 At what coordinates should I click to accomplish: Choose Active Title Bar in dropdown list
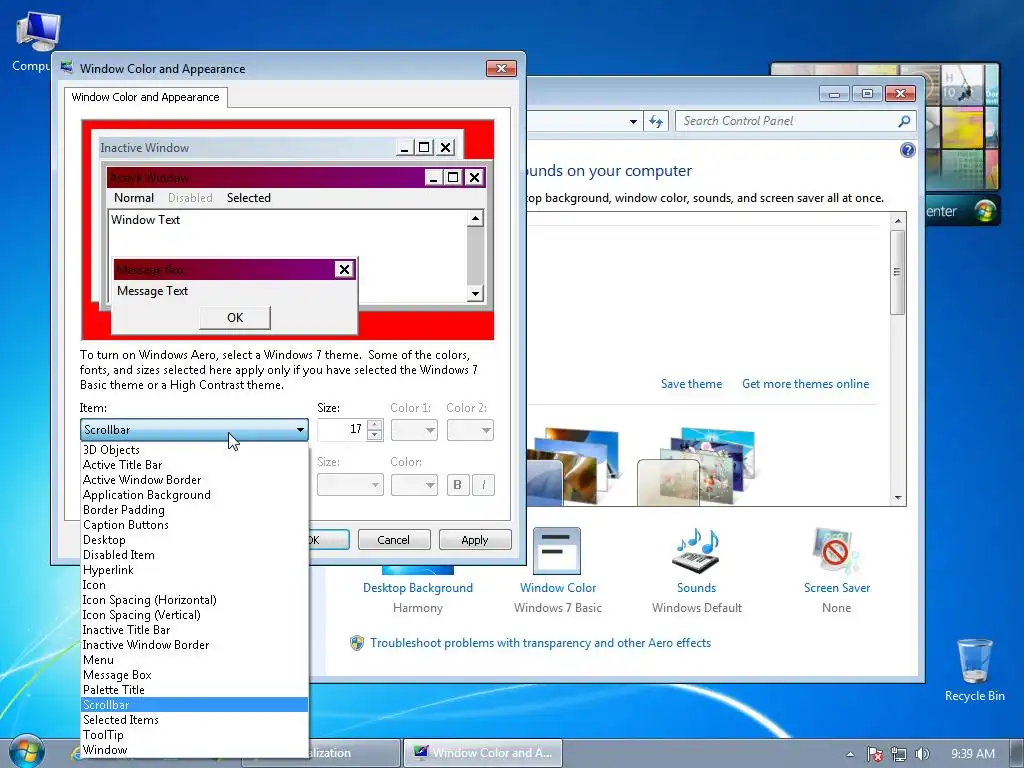click(x=194, y=464)
